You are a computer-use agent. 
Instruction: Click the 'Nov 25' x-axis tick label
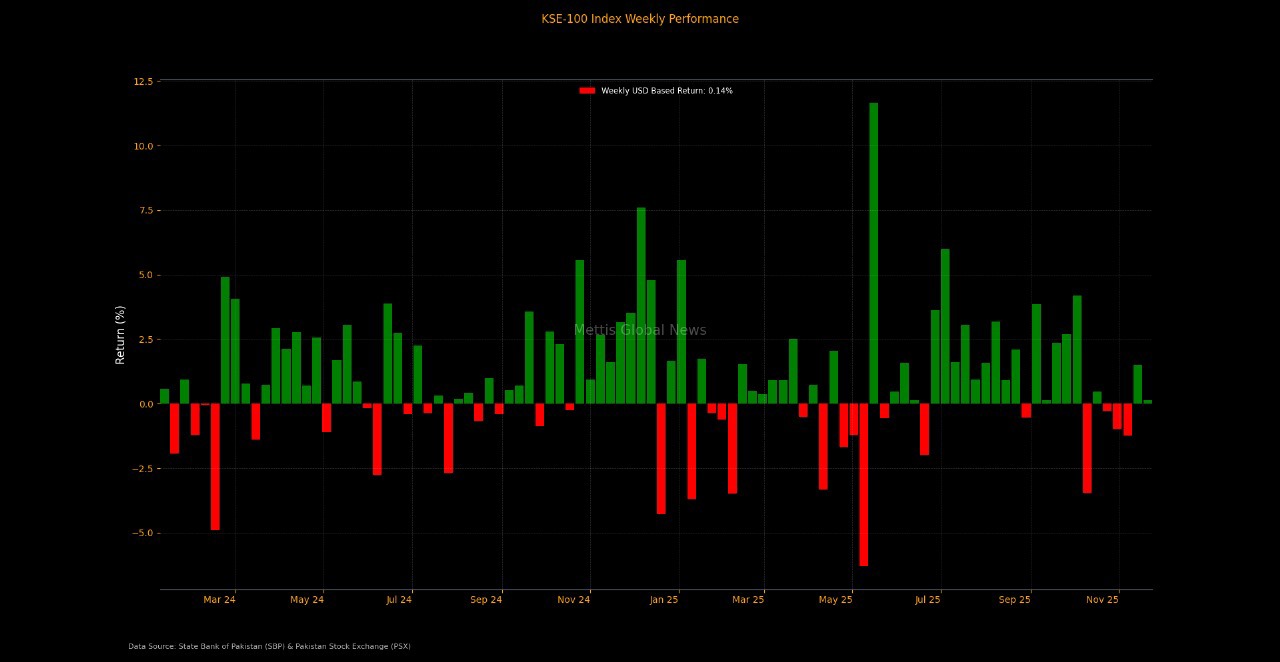click(x=1102, y=600)
